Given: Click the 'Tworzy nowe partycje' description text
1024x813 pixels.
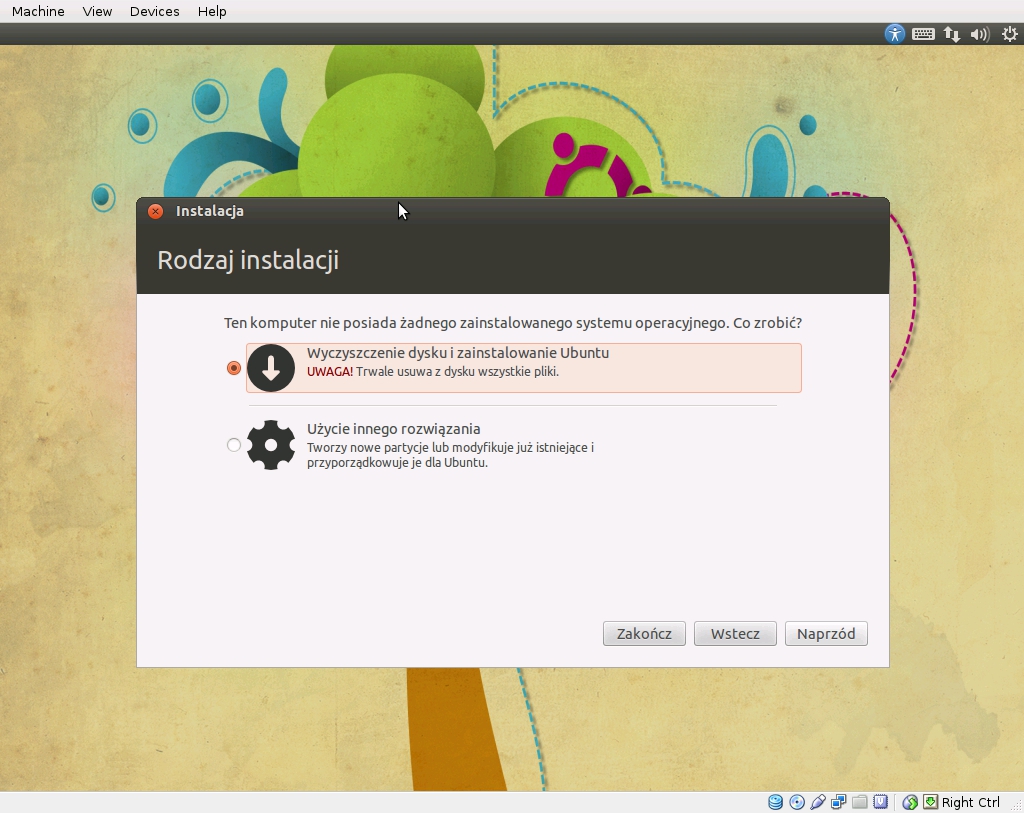Looking at the screenshot, I should point(451,455).
